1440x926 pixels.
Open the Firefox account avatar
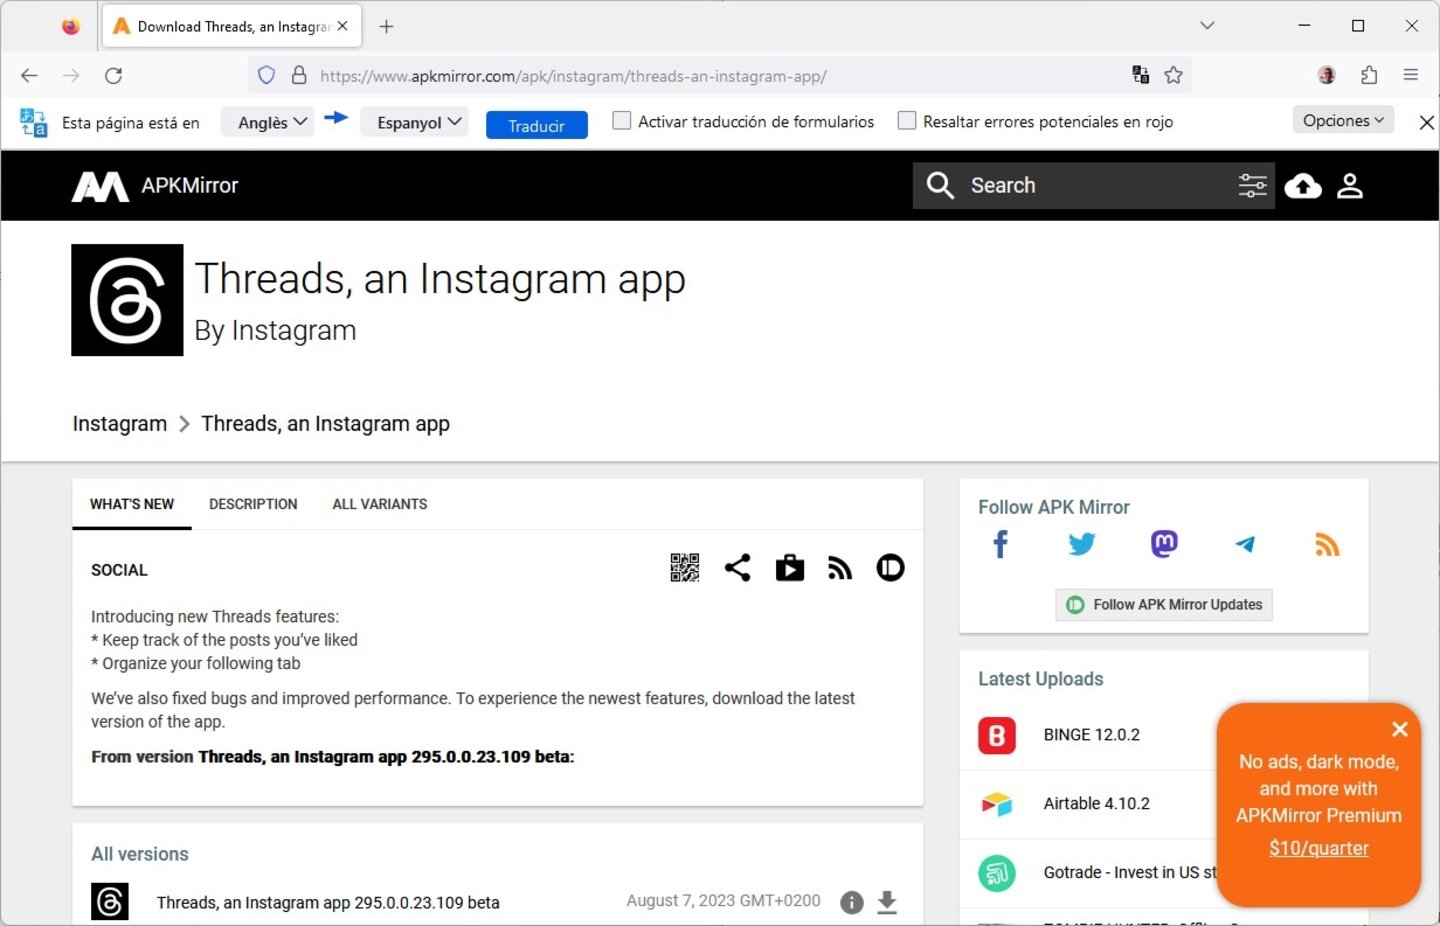[1327, 75]
